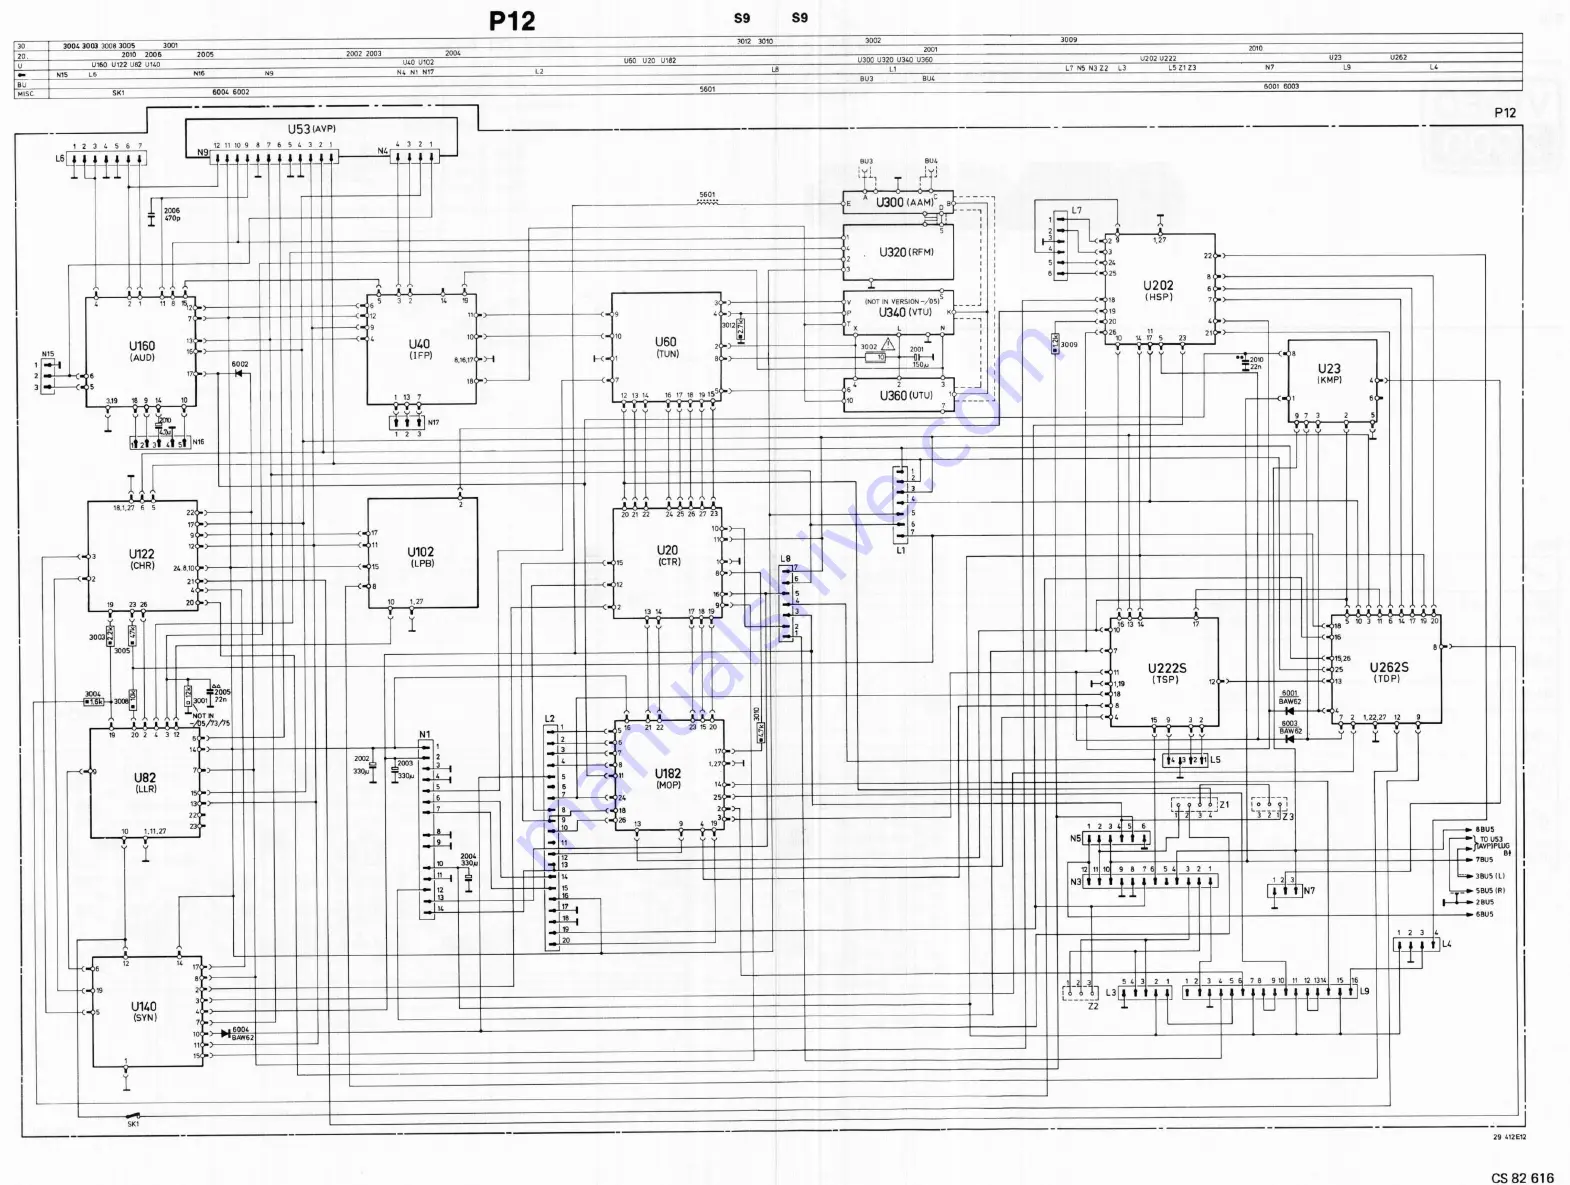Viewport: 1570px width, 1185px height.
Task: Click the 2005 22n capacitor label
Action: click(222, 695)
